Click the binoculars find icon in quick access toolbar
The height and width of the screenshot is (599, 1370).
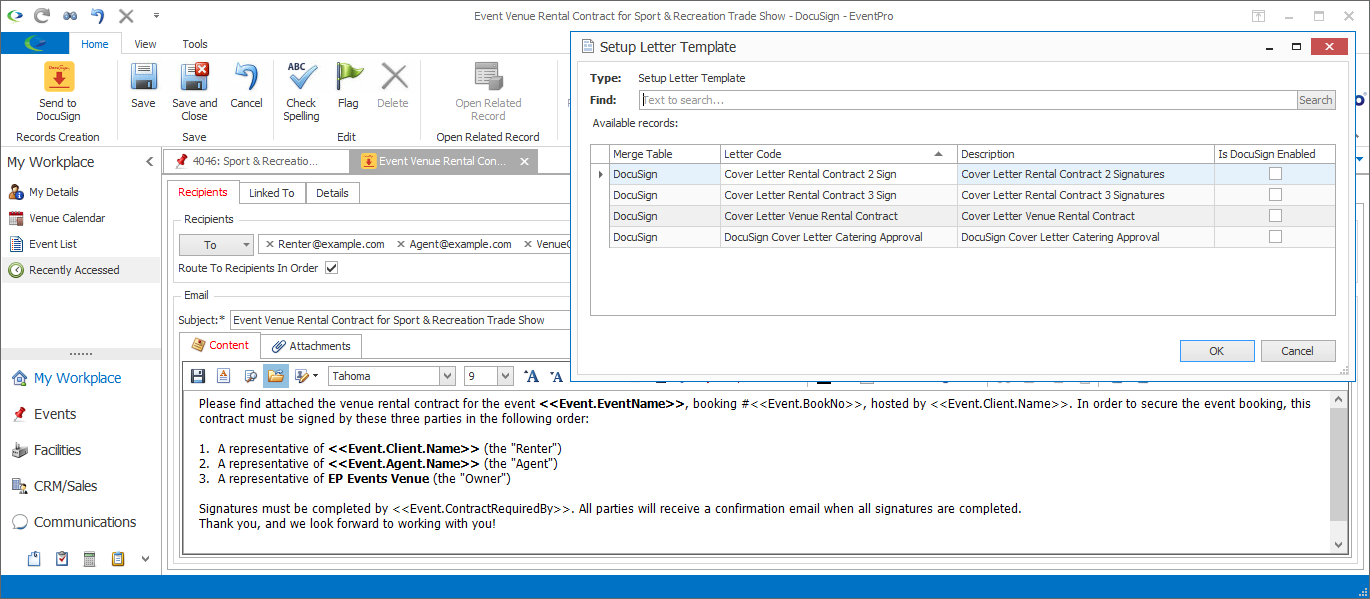pos(70,16)
